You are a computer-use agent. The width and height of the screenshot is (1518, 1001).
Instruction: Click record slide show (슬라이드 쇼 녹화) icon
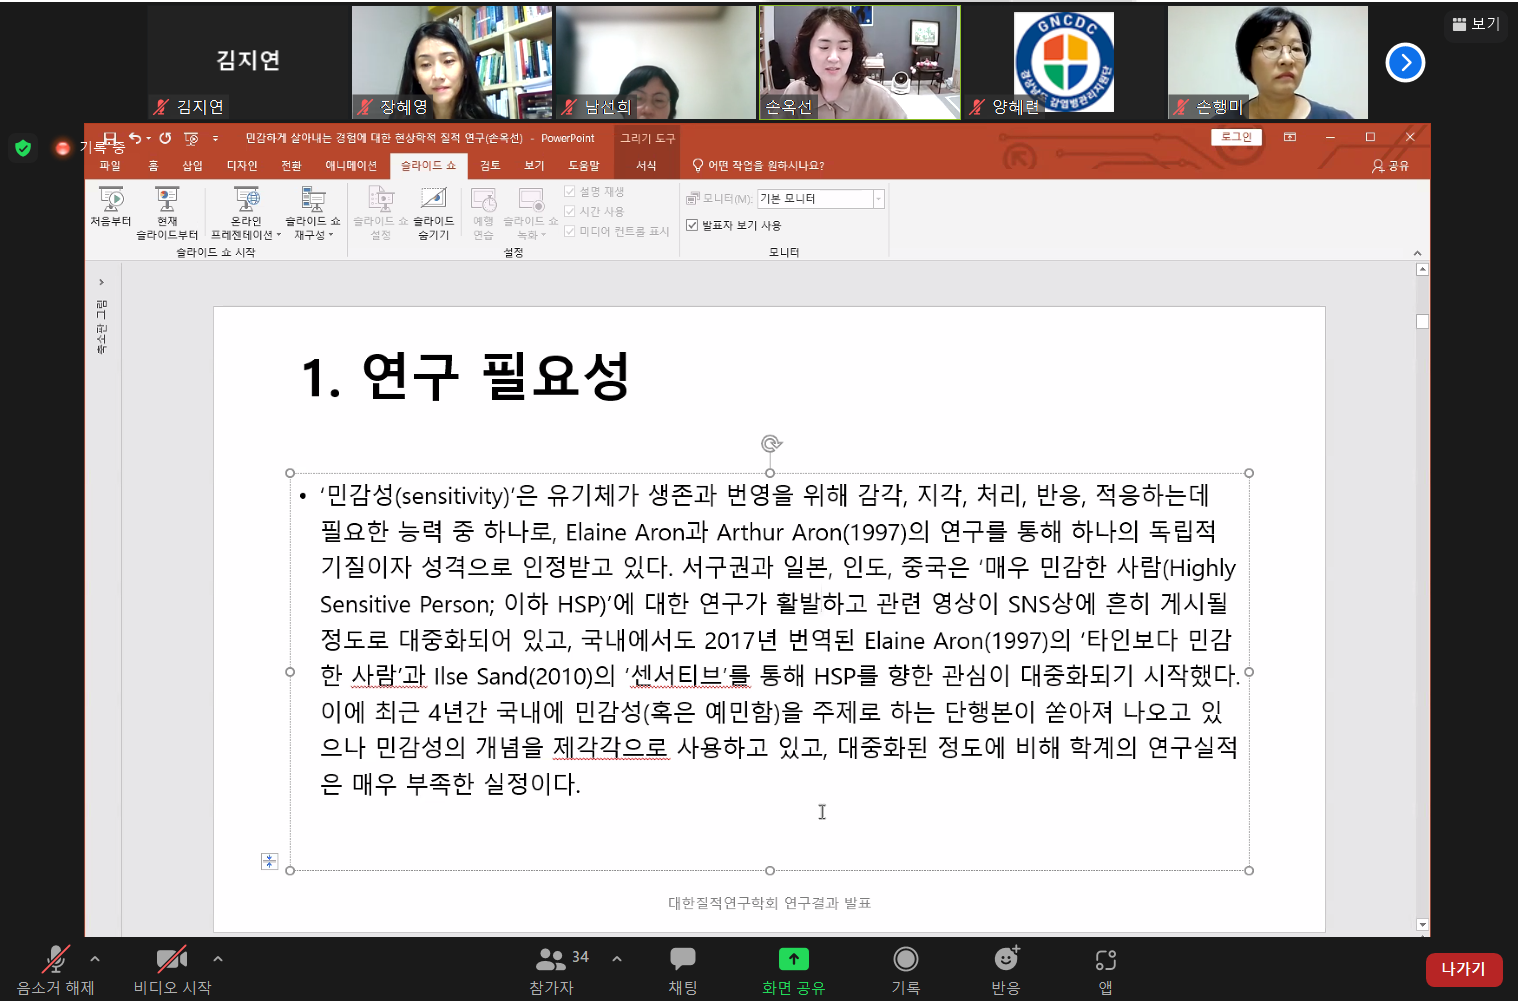(531, 213)
